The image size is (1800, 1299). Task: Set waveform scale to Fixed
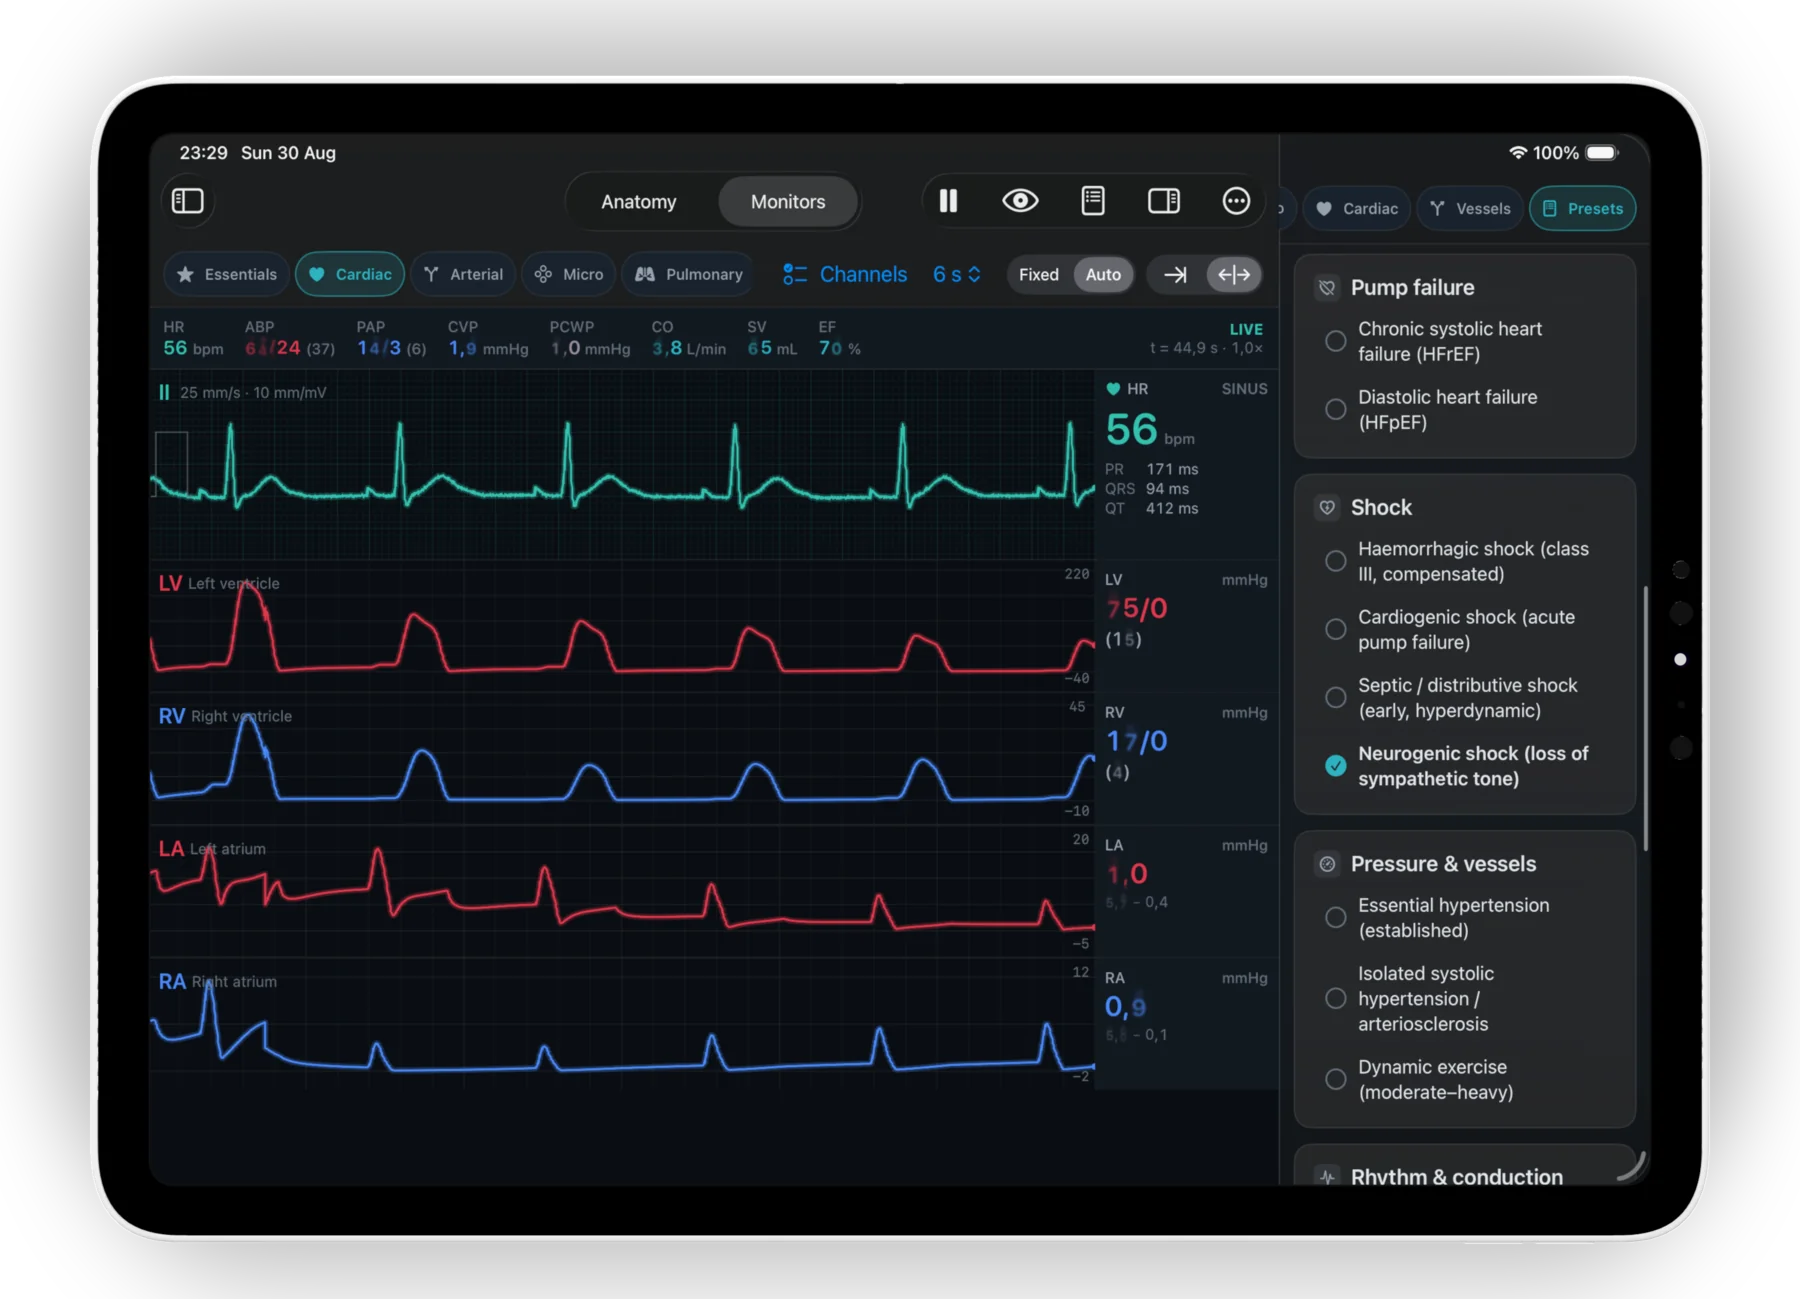(x=1039, y=274)
